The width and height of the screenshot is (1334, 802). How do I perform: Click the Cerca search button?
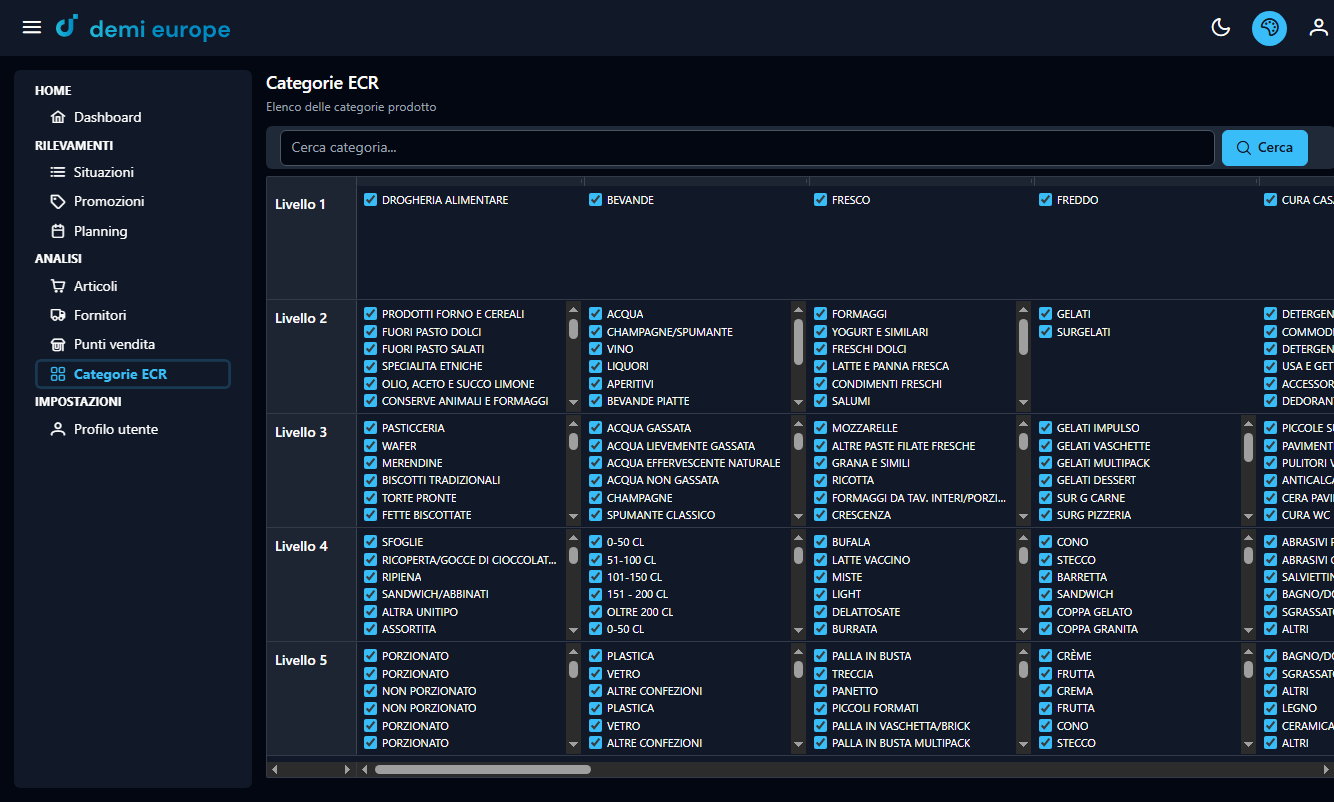(1265, 147)
